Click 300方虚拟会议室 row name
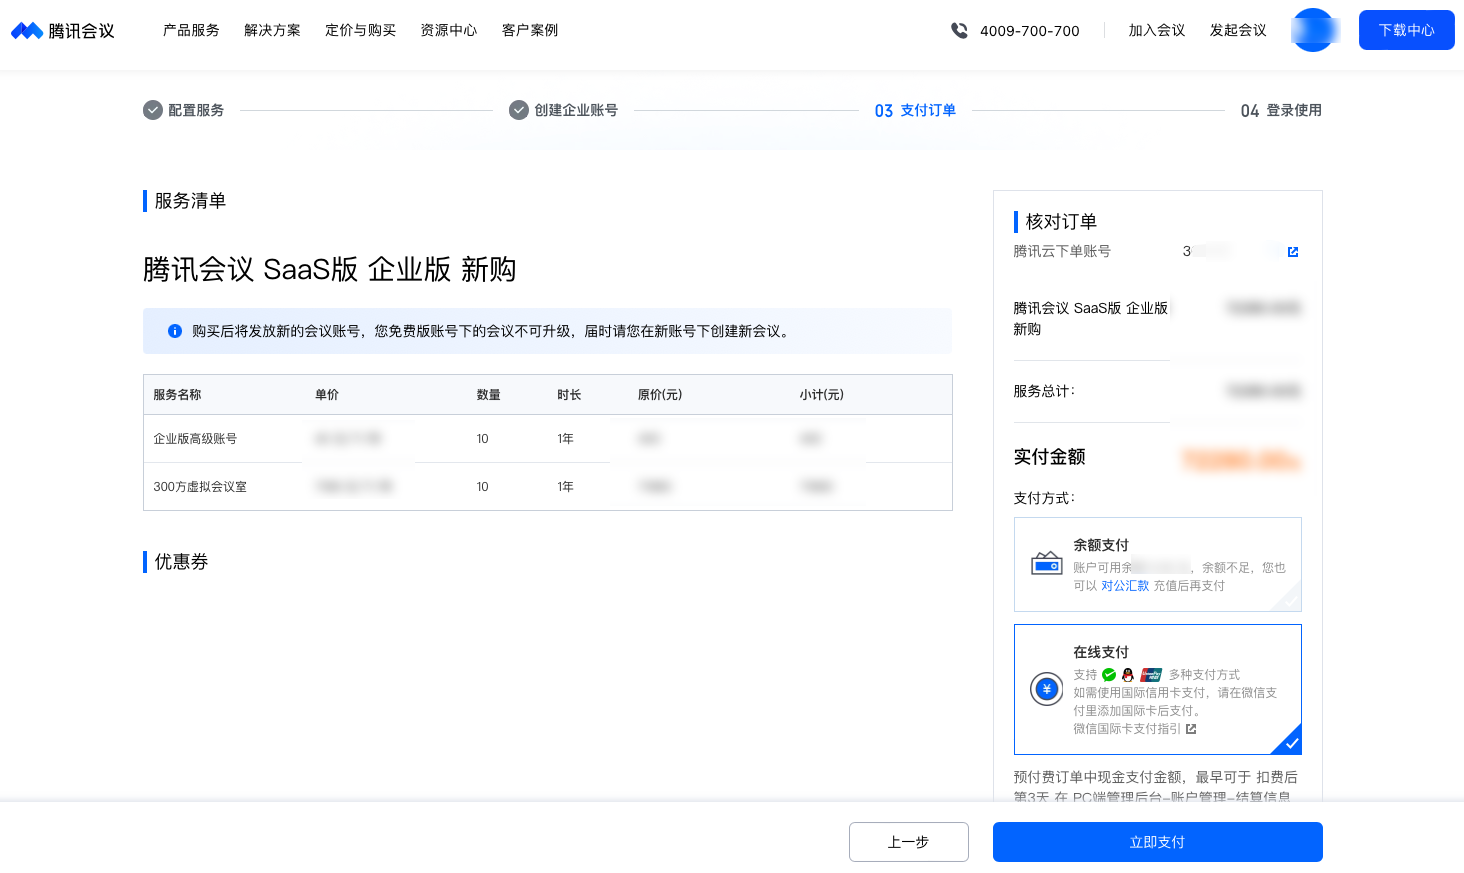This screenshot has height=873, width=1464. 200,487
